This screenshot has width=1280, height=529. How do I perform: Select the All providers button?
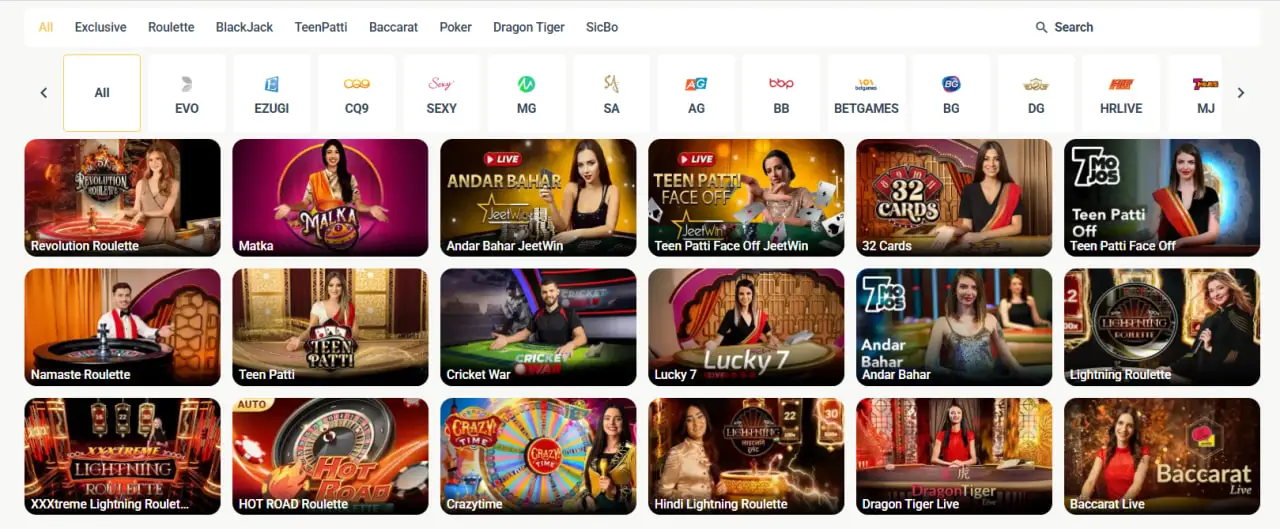click(102, 93)
